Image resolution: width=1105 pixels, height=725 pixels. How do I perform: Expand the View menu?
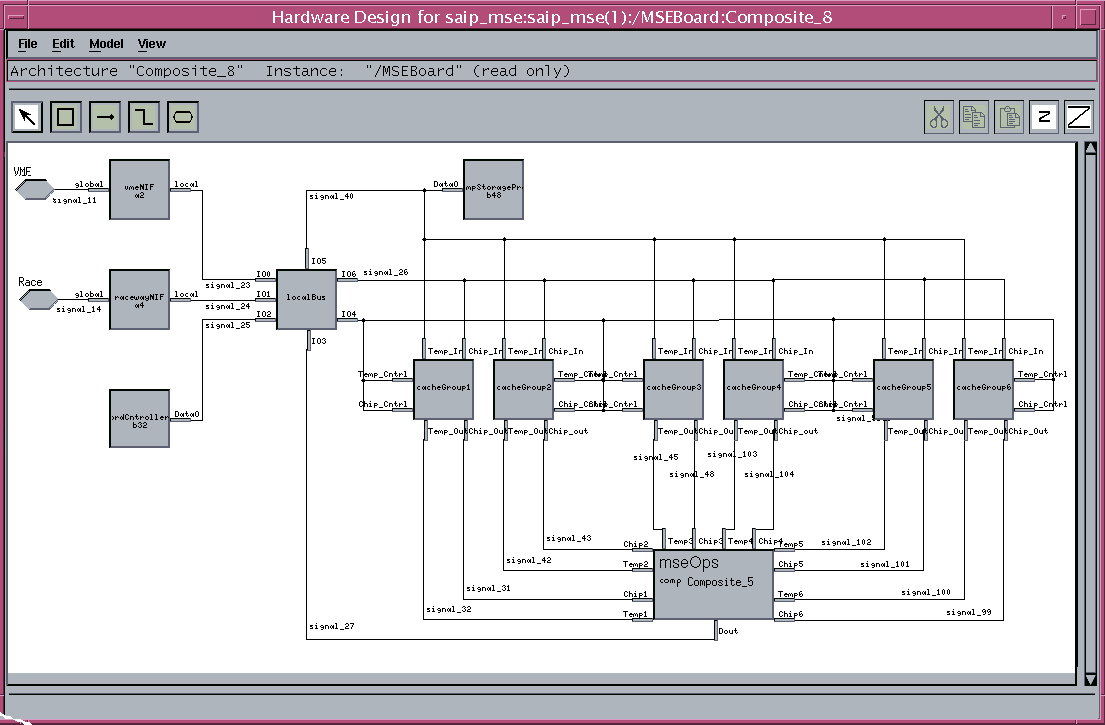coord(152,44)
